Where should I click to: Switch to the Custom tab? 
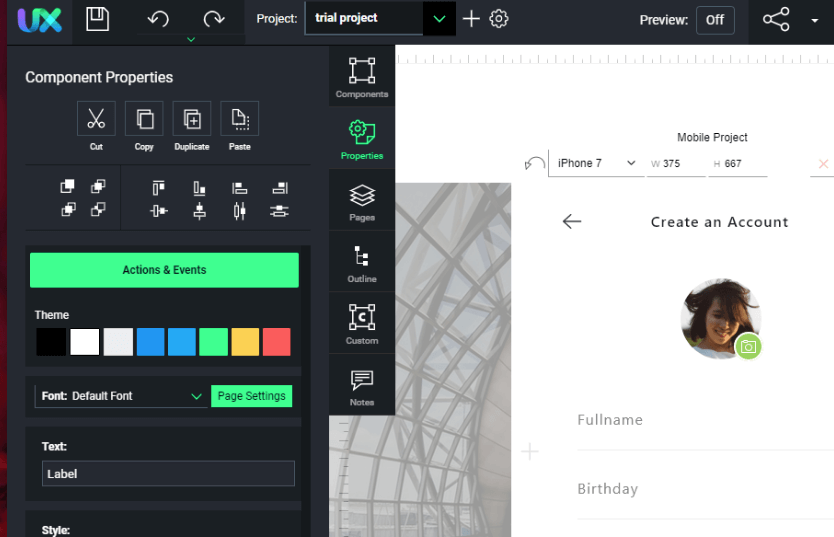coord(362,324)
